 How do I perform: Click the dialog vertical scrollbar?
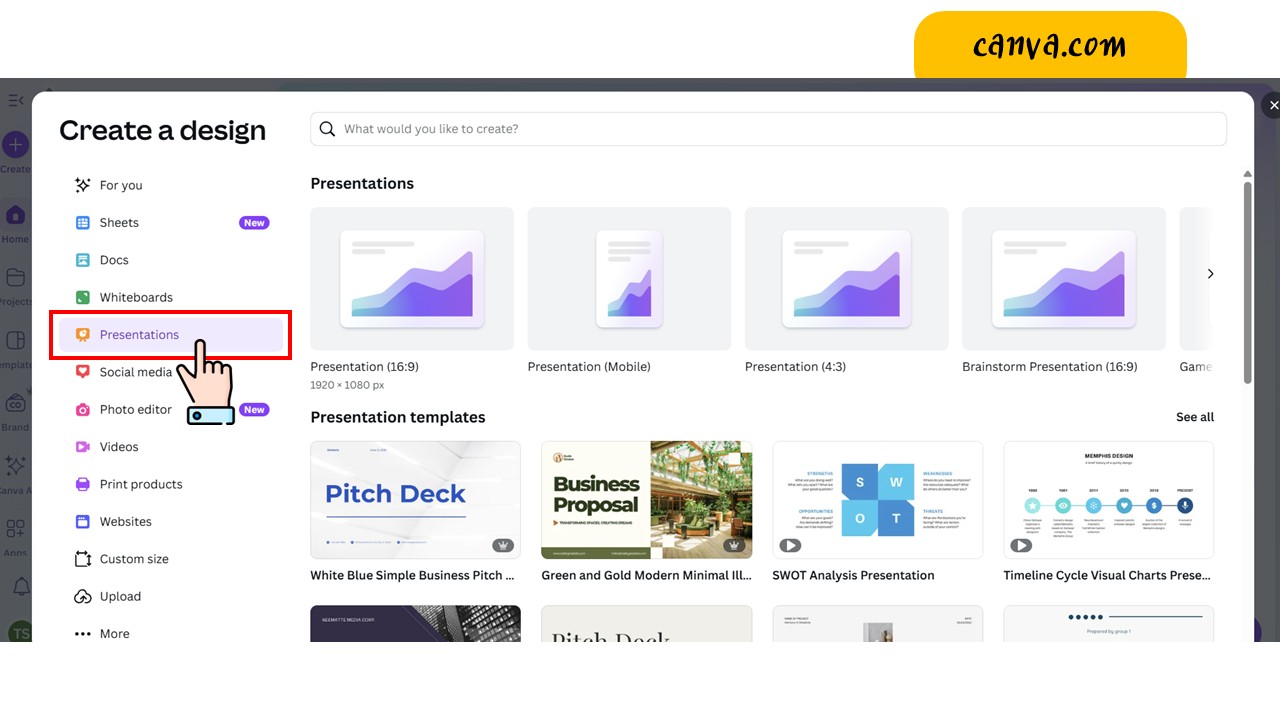click(1247, 281)
